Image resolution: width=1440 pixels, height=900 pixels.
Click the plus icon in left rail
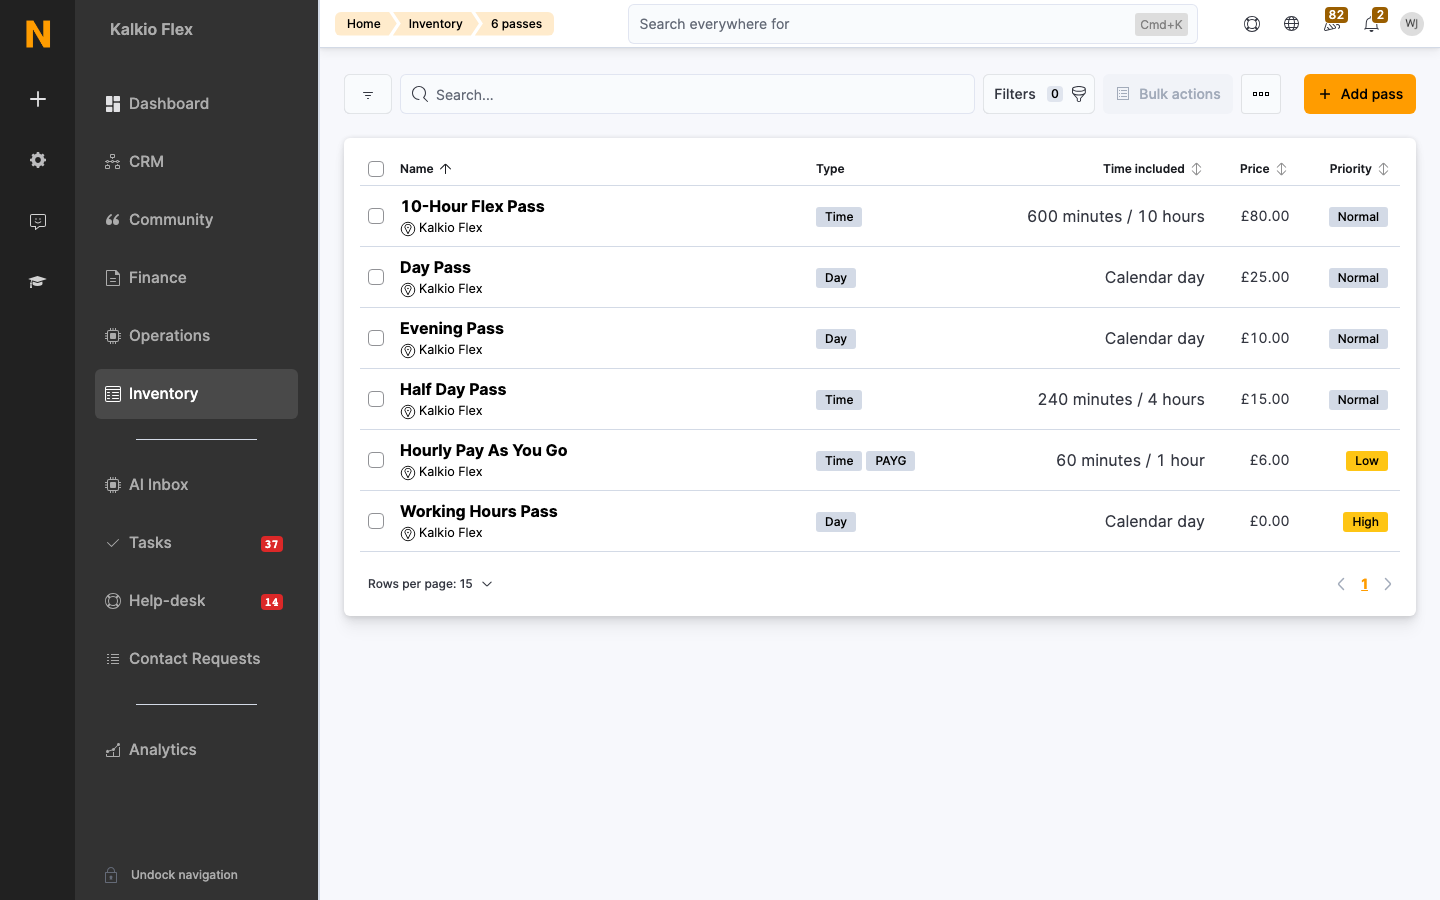pos(38,99)
